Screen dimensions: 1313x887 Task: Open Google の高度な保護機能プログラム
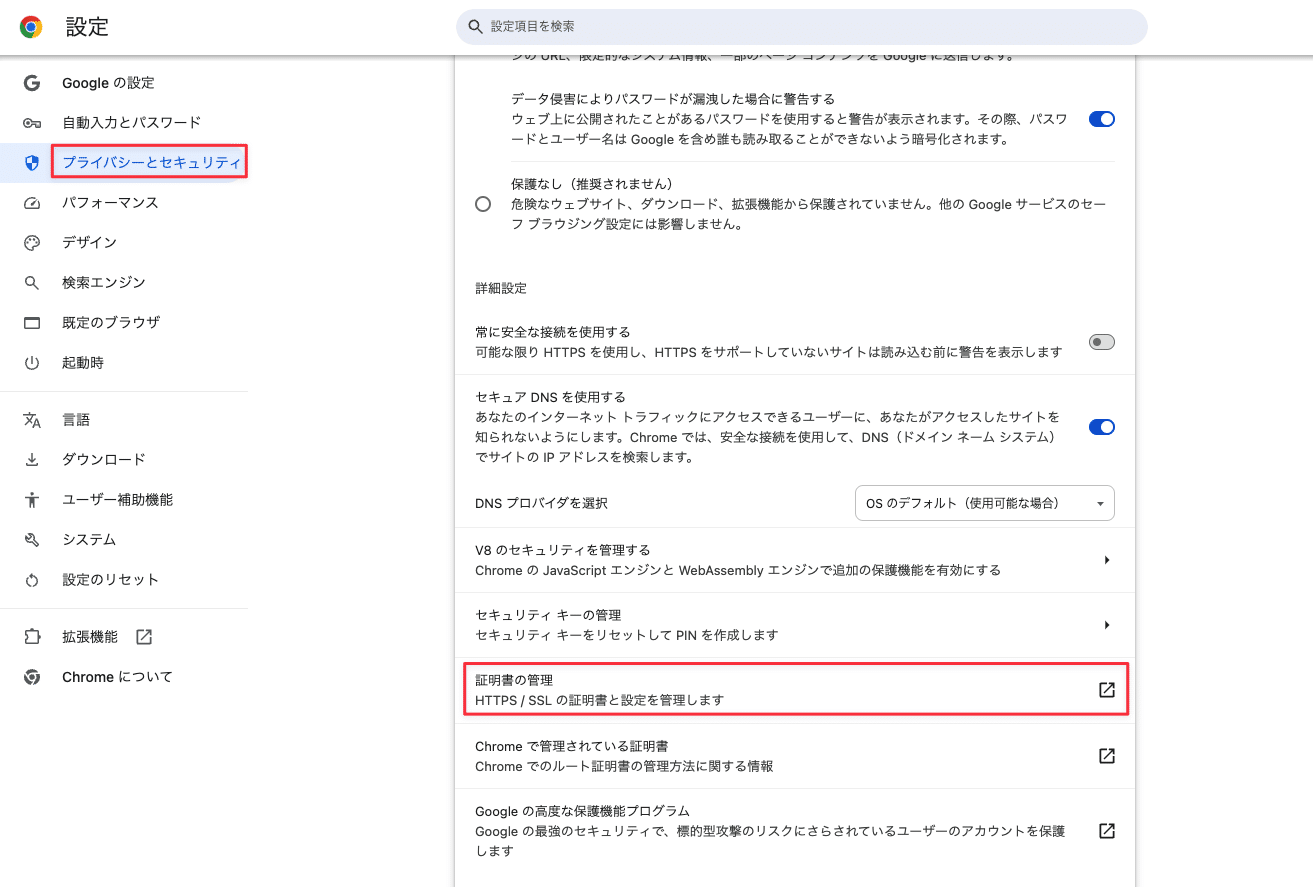point(1105,830)
